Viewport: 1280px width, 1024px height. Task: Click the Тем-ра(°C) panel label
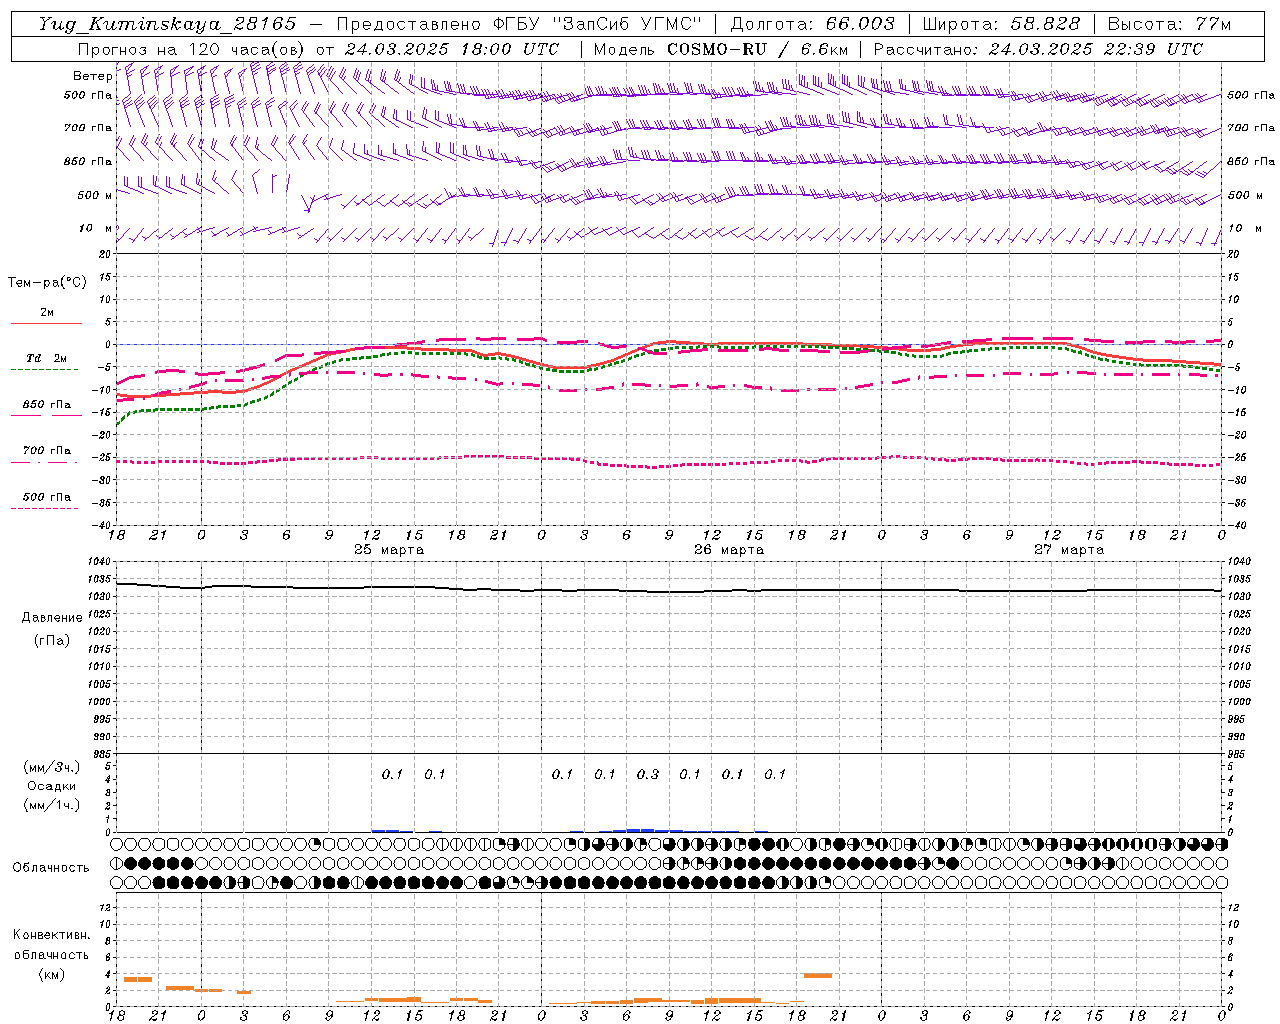[x=47, y=283]
